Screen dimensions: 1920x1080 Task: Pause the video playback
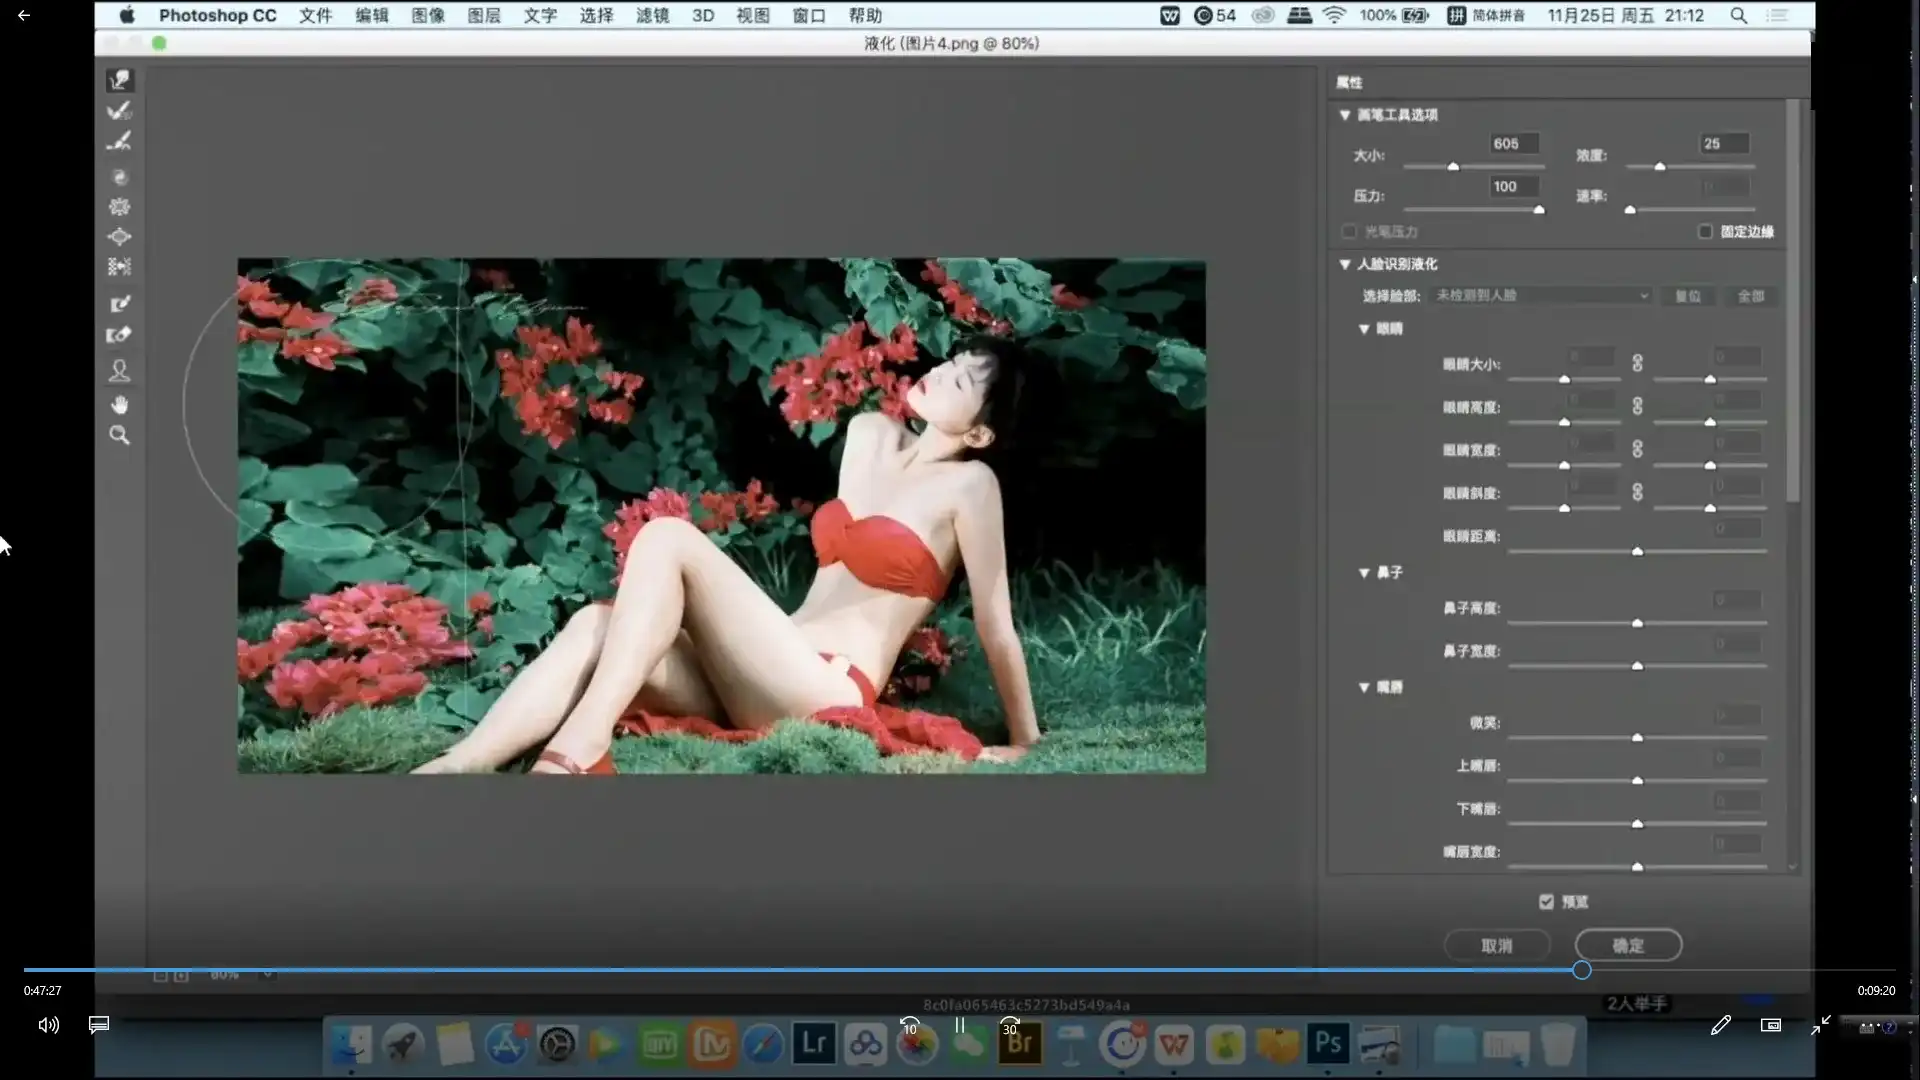tap(958, 1025)
